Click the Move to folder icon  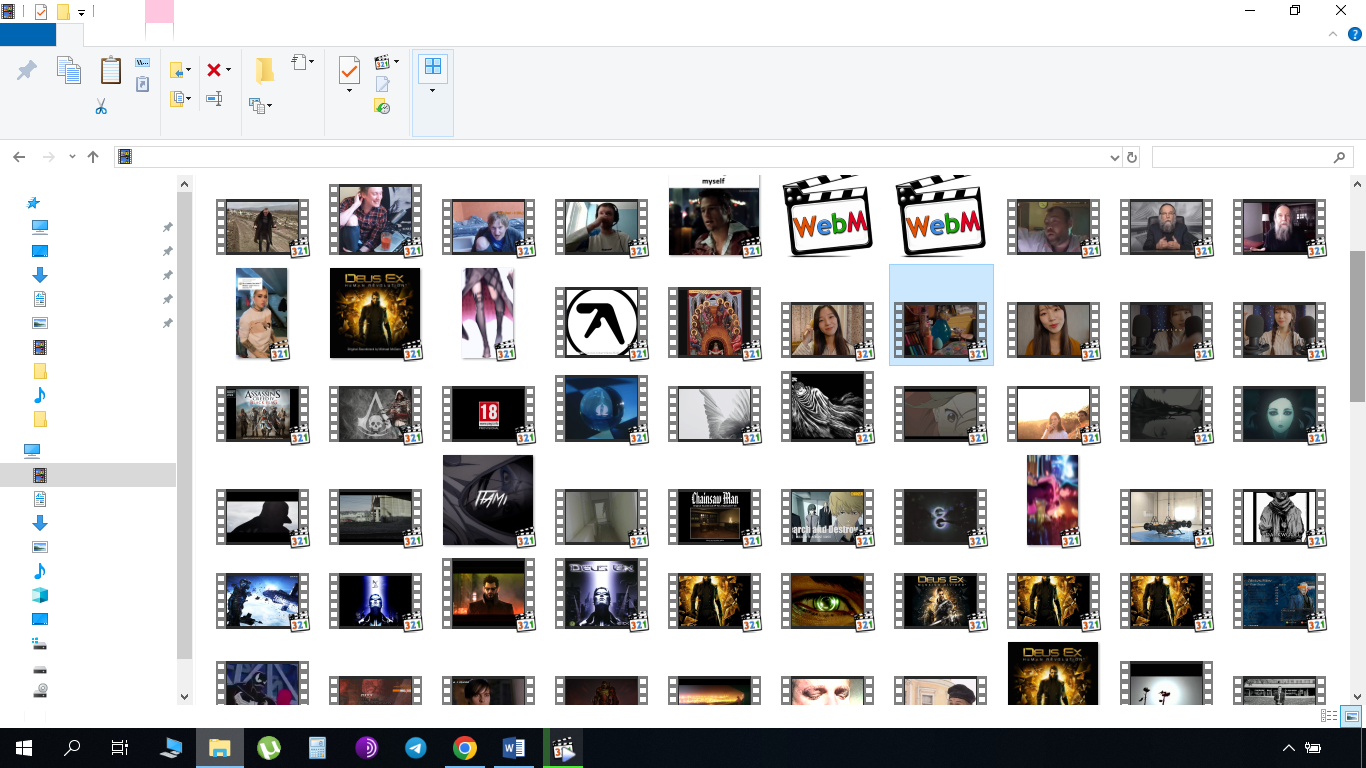click(x=177, y=70)
